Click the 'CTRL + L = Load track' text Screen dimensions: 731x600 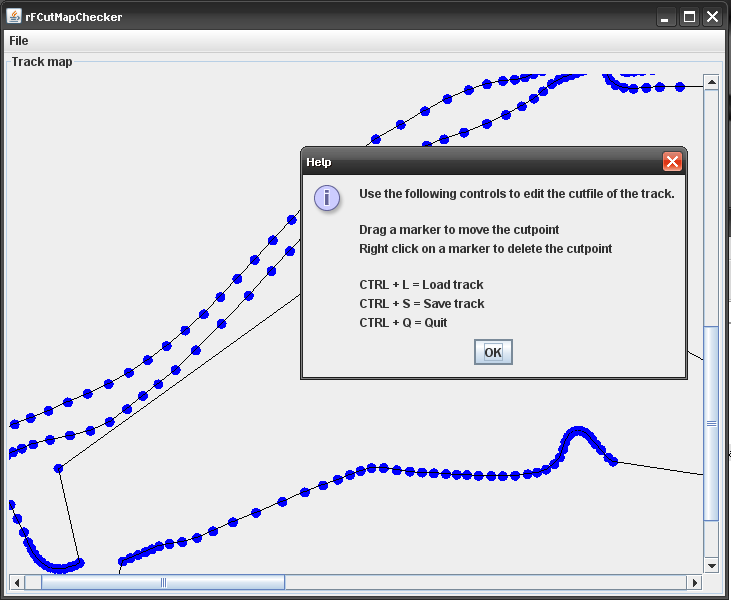(421, 284)
